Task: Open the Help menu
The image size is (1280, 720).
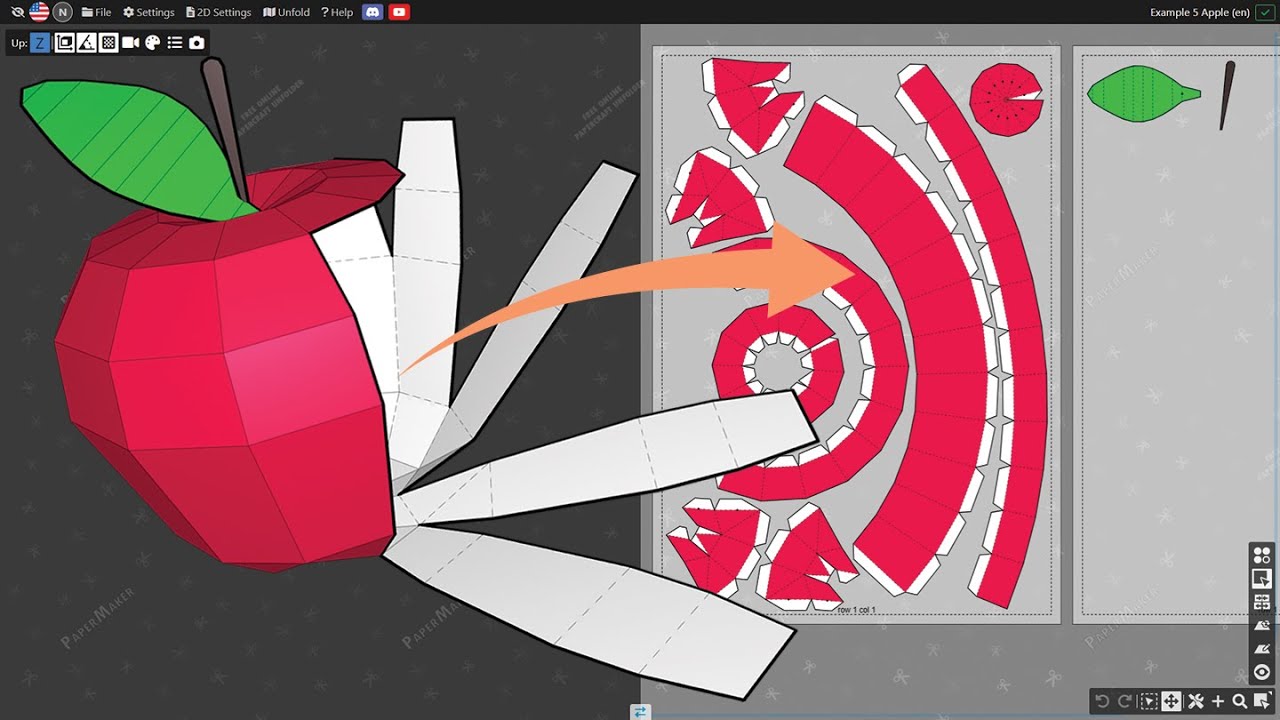Action: pyautogui.click(x=337, y=12)
